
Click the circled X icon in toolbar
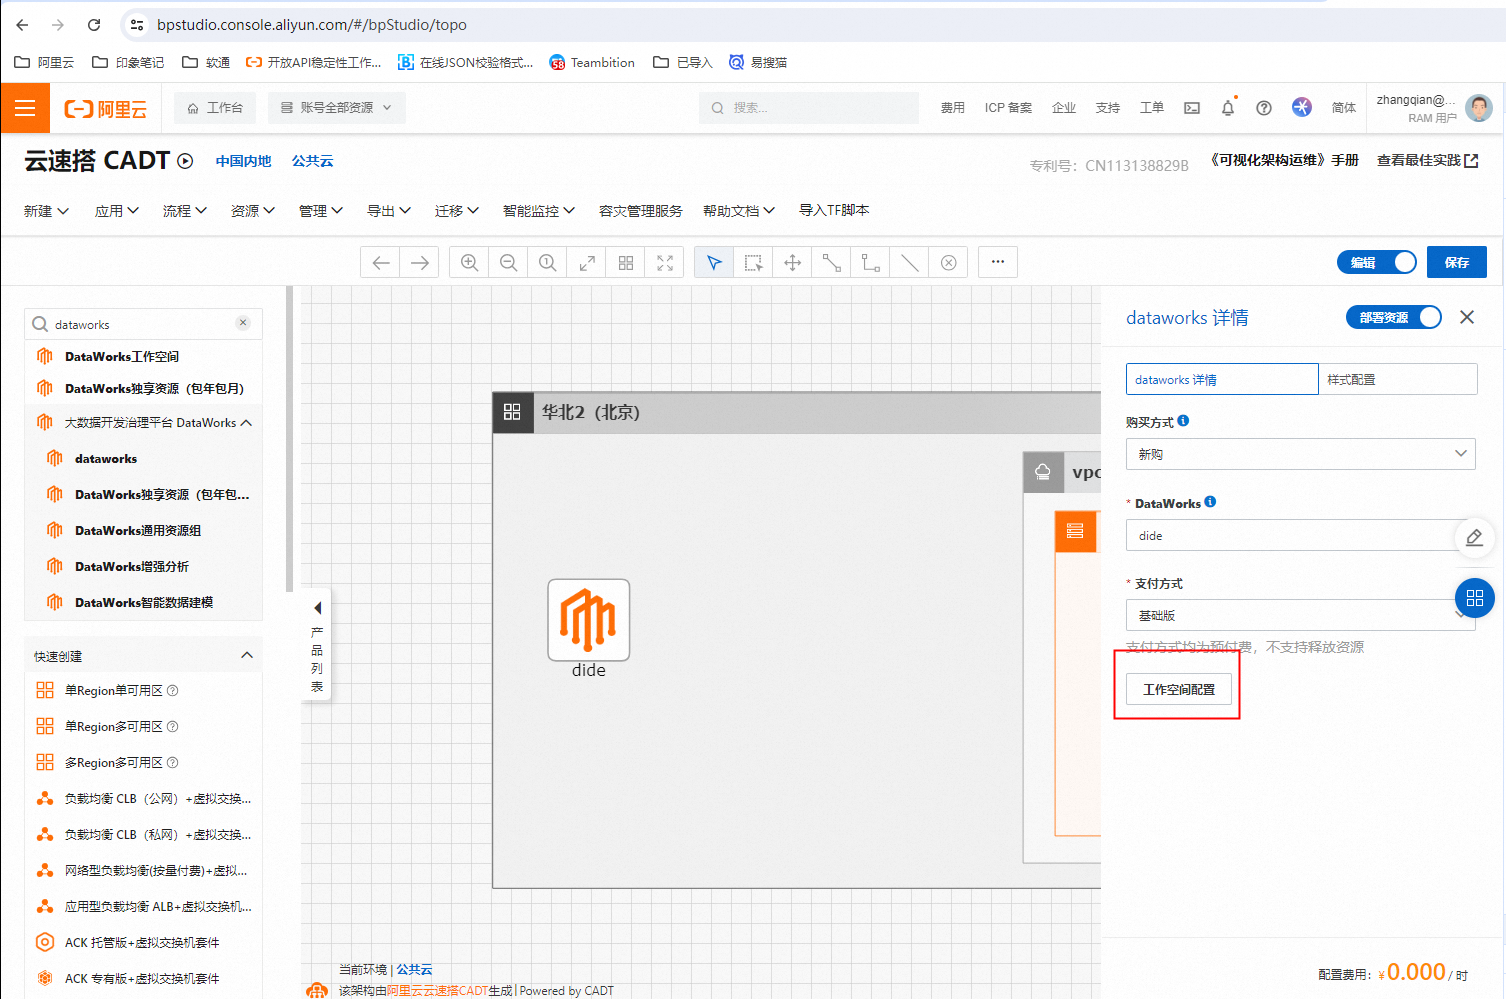point(948,263)
